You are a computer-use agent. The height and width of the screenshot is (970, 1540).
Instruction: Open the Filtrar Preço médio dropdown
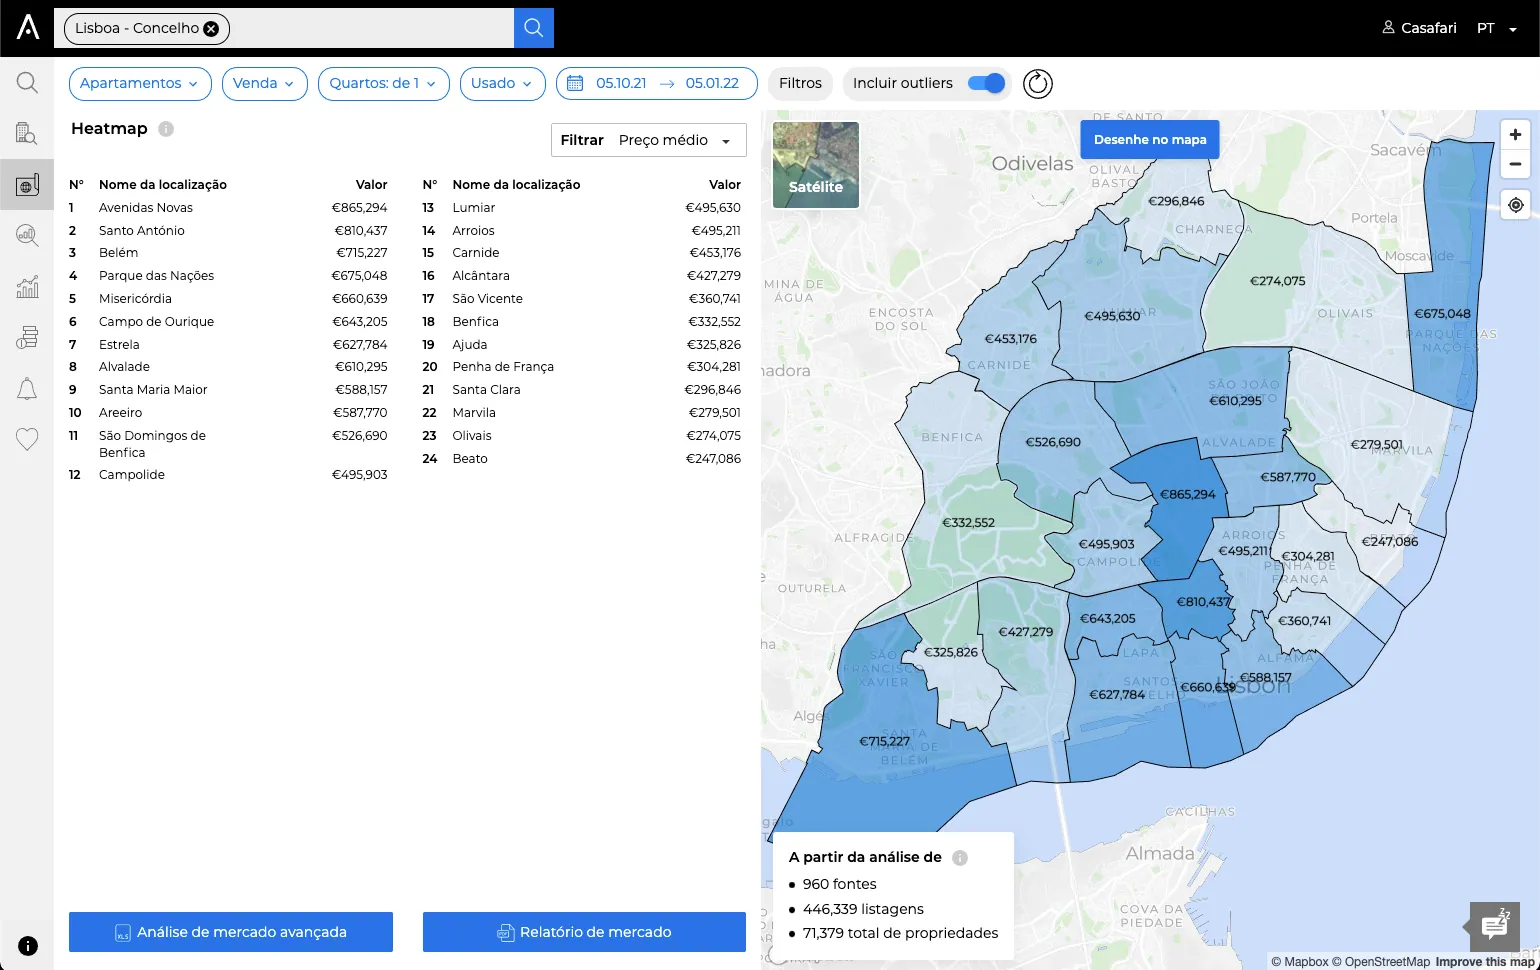(x=649, y=140)
